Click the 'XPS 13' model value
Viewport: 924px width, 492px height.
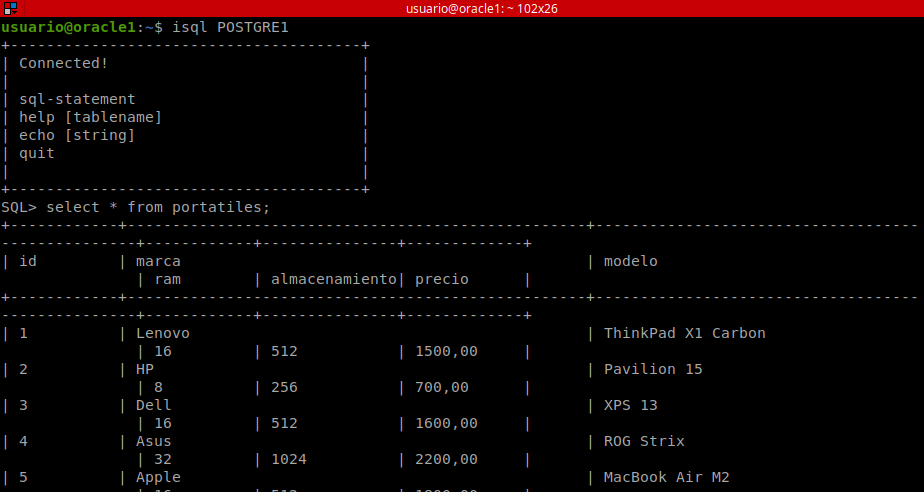point(631,405)
